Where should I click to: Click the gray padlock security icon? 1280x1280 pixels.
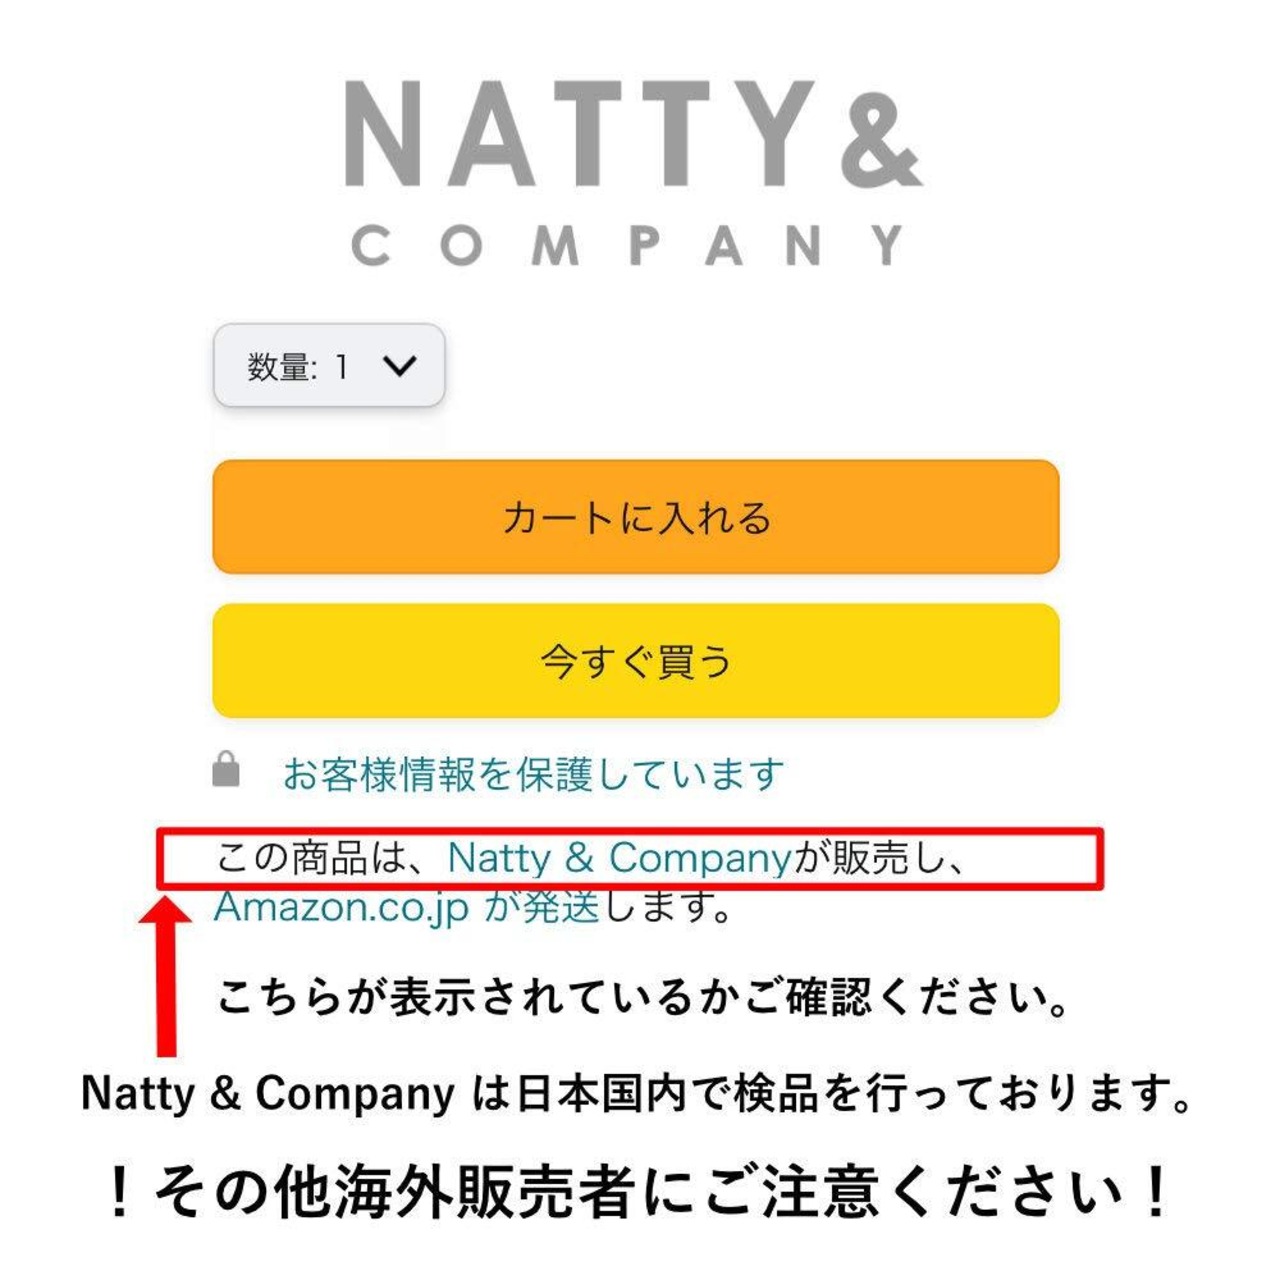[227, 770]
